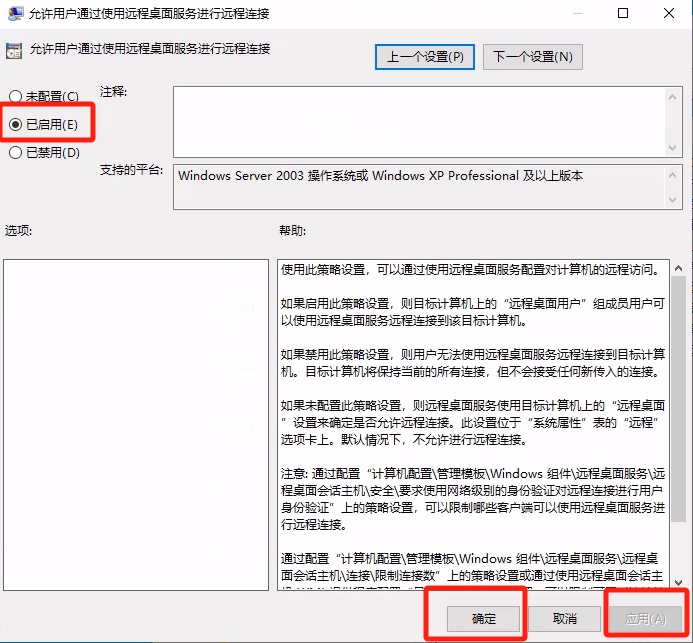Image resolution: width=693 pixels, height=643 pixels.
Task: Click the help panel scrollbar thumb
Action: (x=677, y=400)
